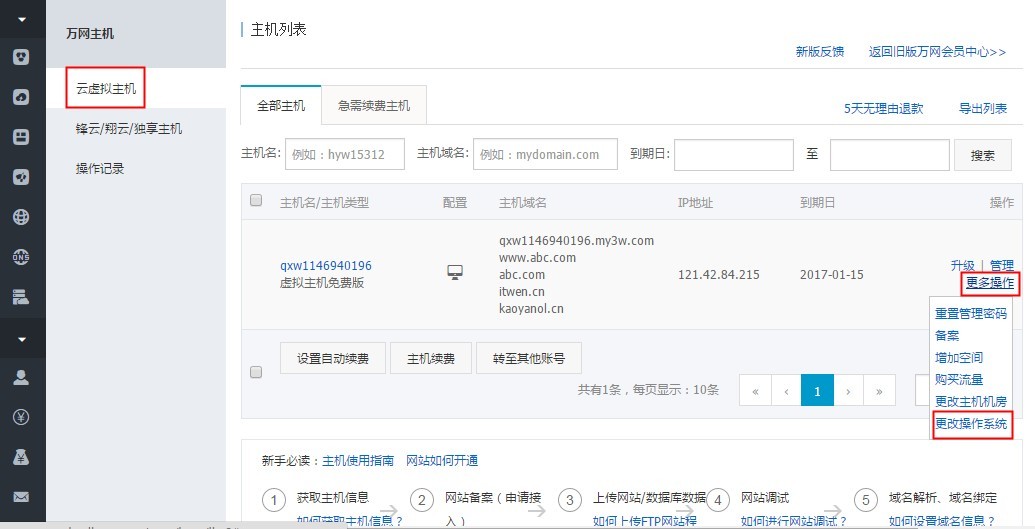Toggle the select-all checkbox in the table header

pyautogui.click(x=256, y=201)
